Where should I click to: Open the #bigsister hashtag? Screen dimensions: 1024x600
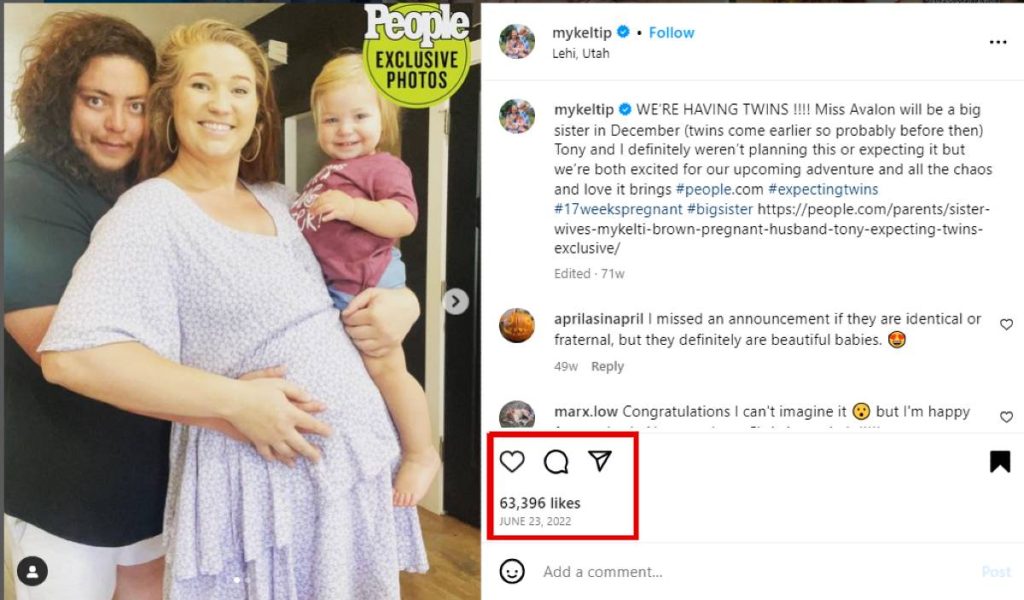tap(720, 209)
